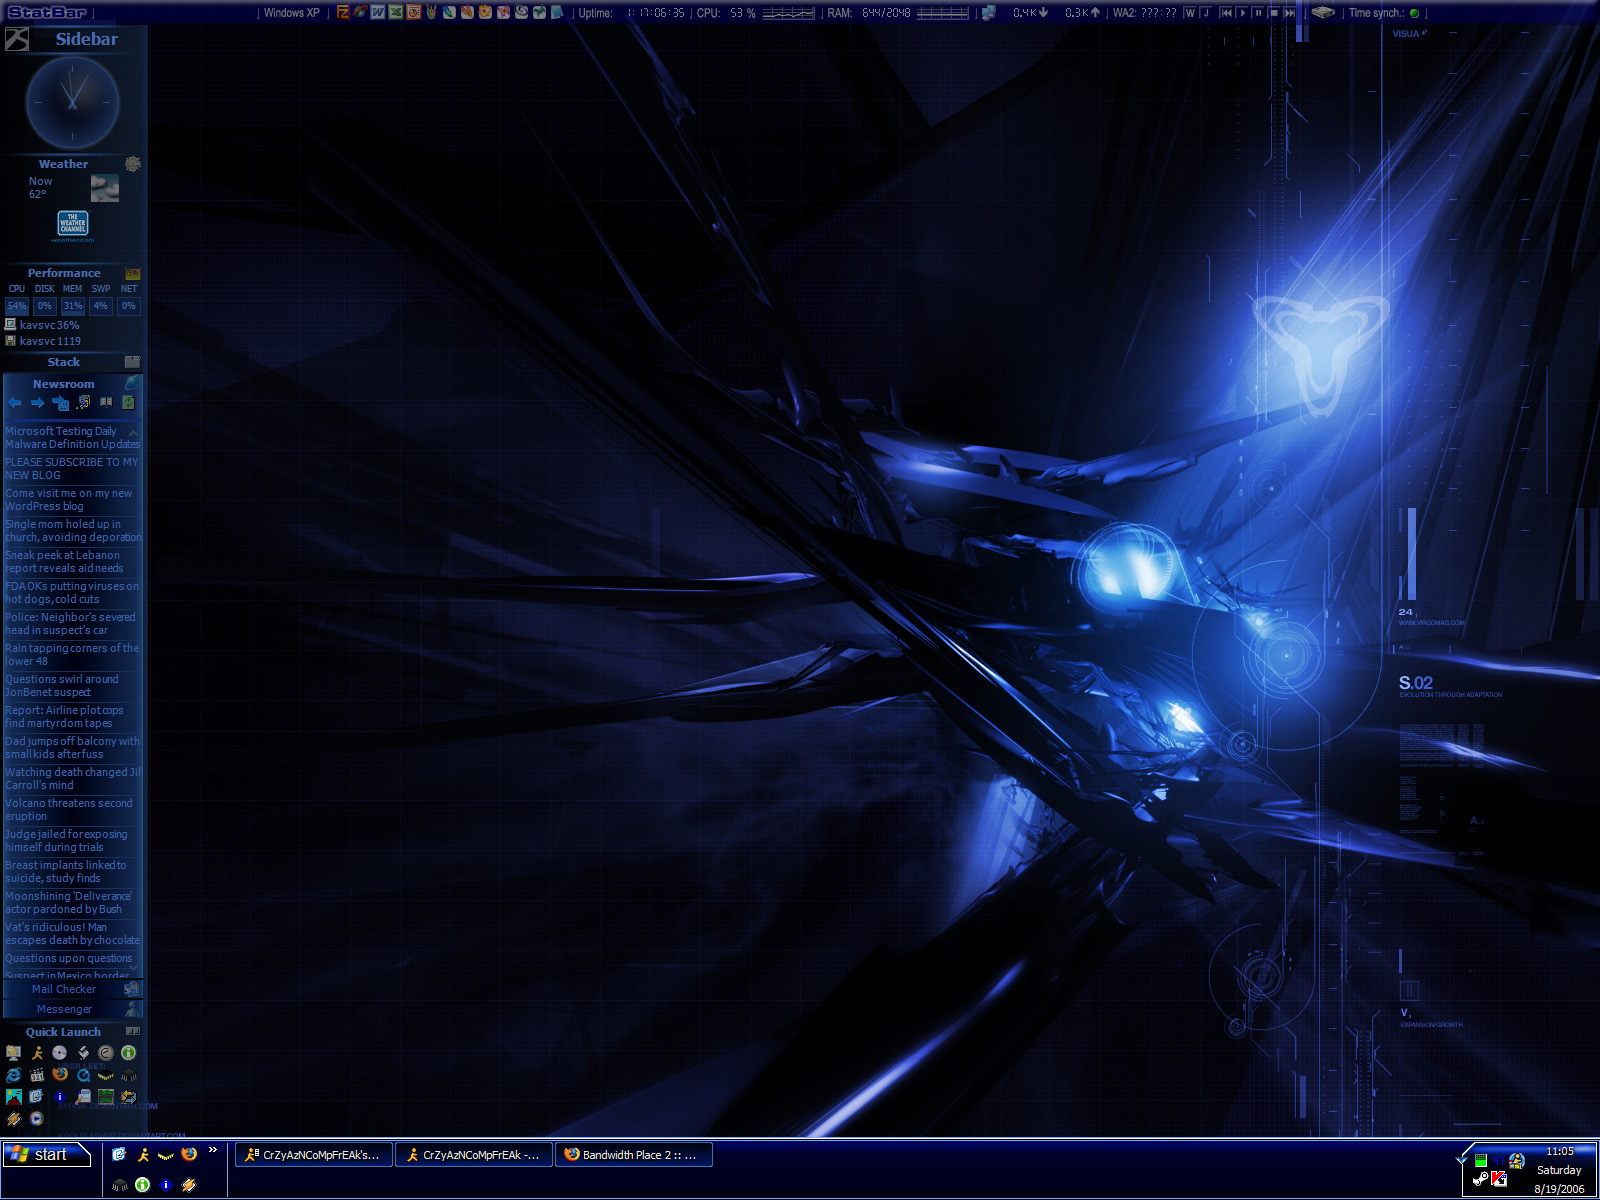Open Excel from the StatBar shortcuts

click(x=396, y=12)
